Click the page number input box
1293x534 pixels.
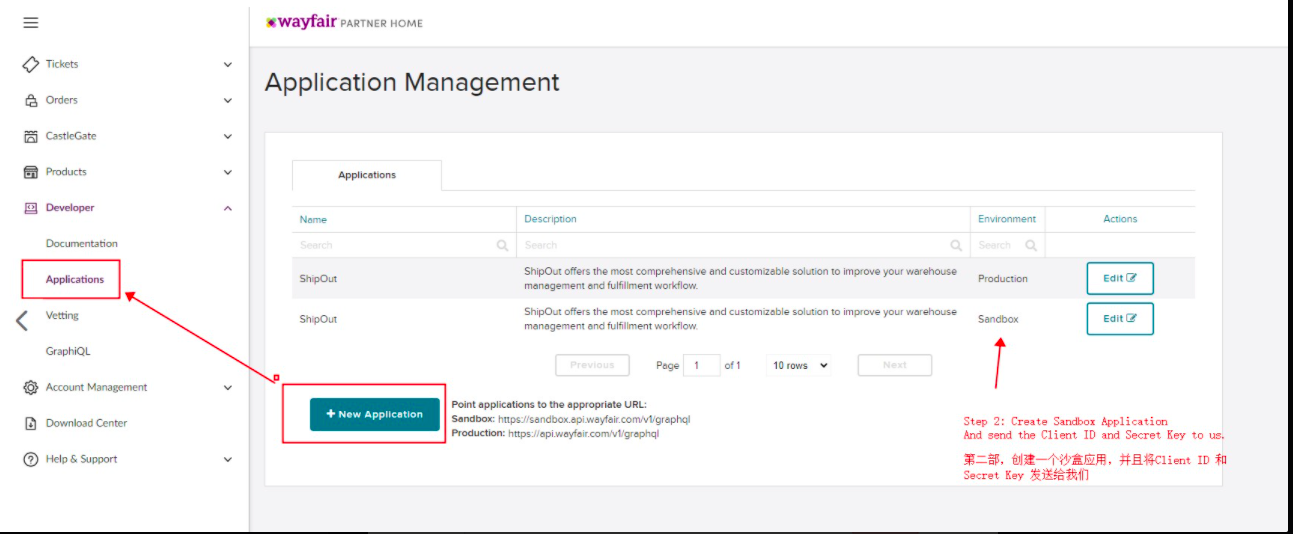point(701,365)
